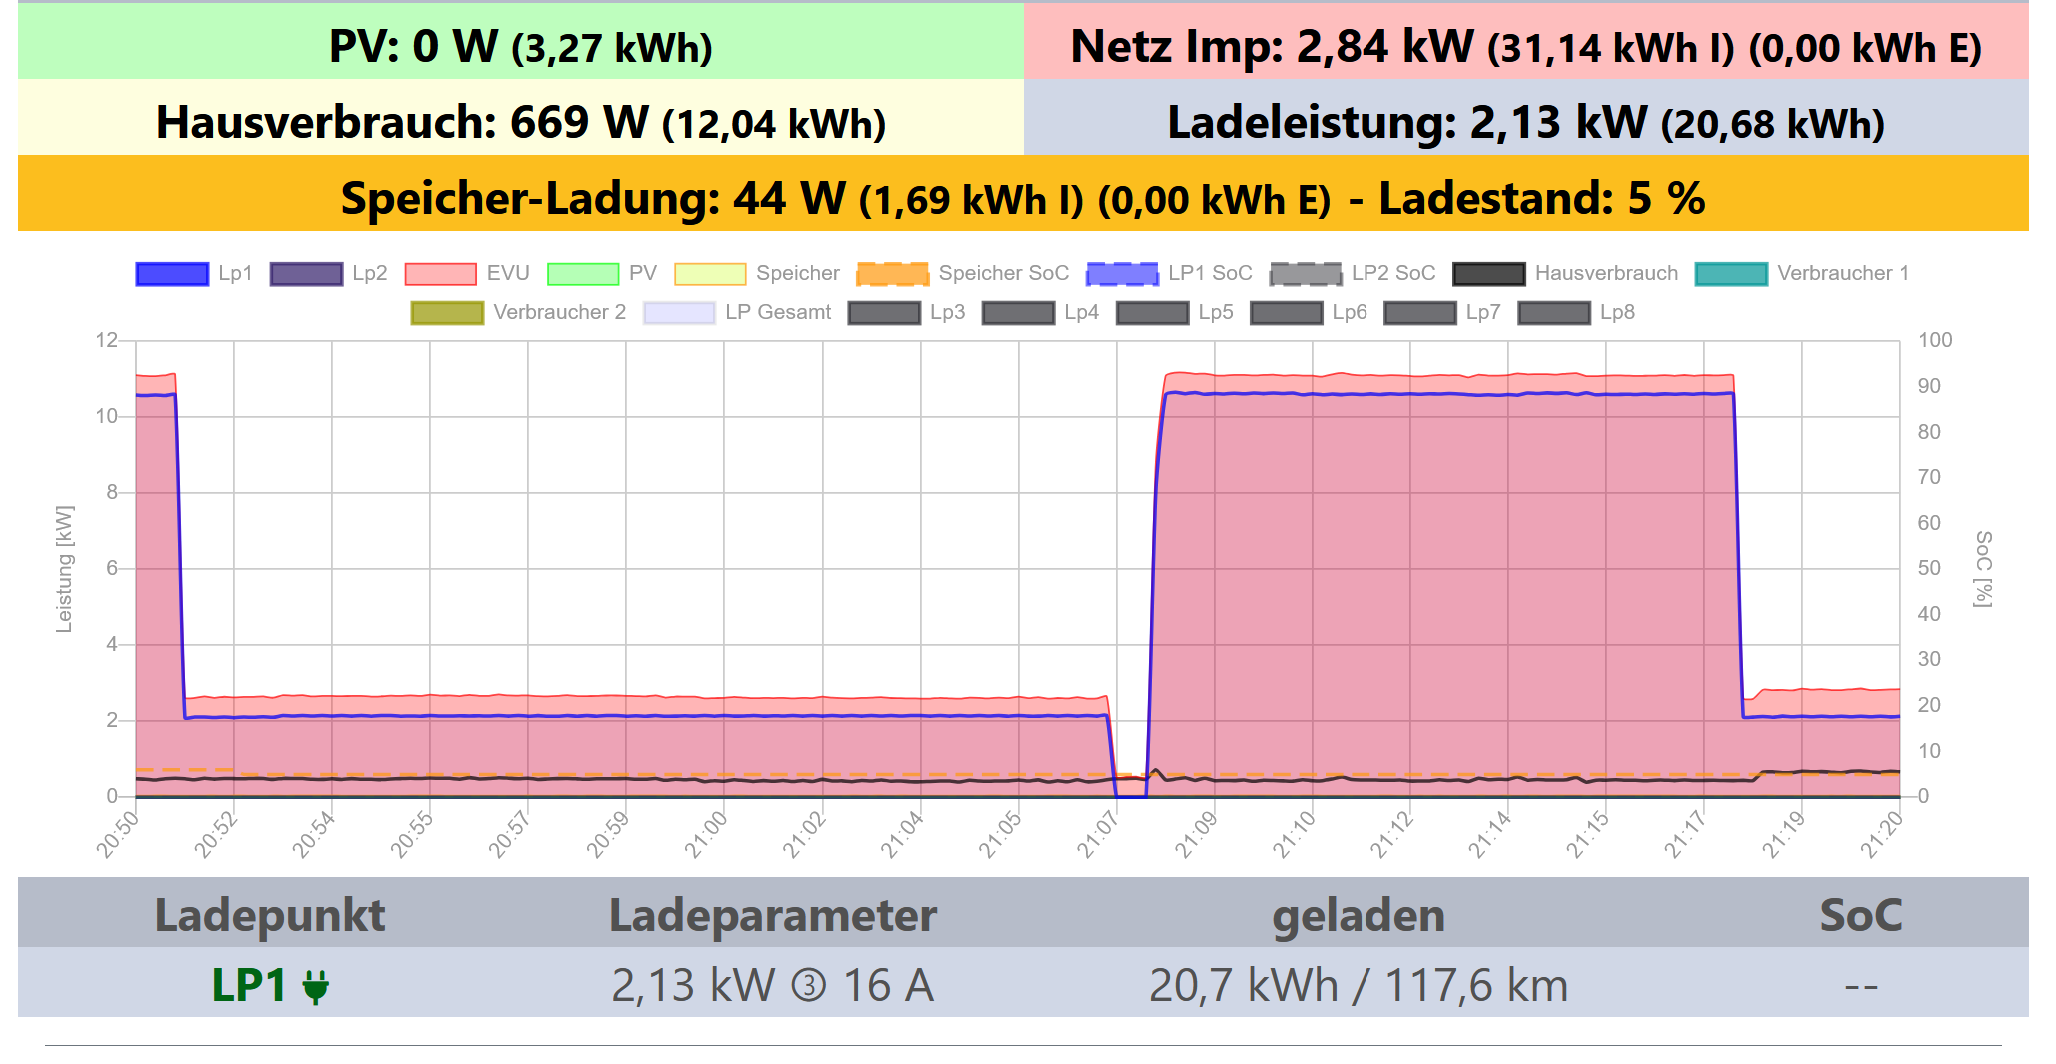Hide the EVU dataset in the legend

[440, 274]
